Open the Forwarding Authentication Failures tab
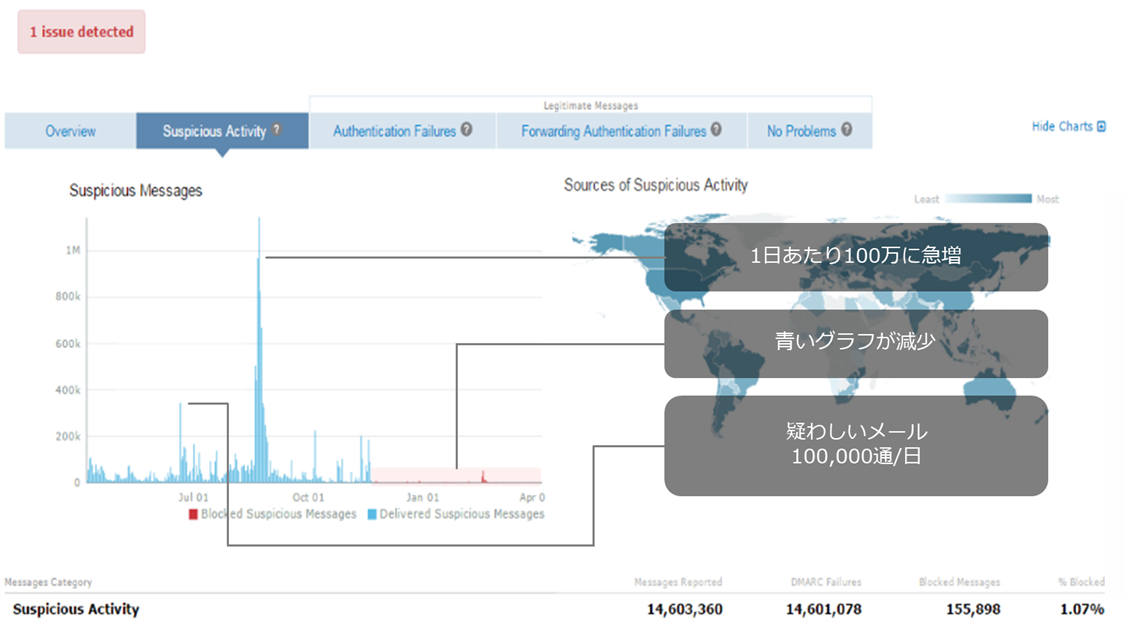This screenshot has height=622, width=1125. 613,131
